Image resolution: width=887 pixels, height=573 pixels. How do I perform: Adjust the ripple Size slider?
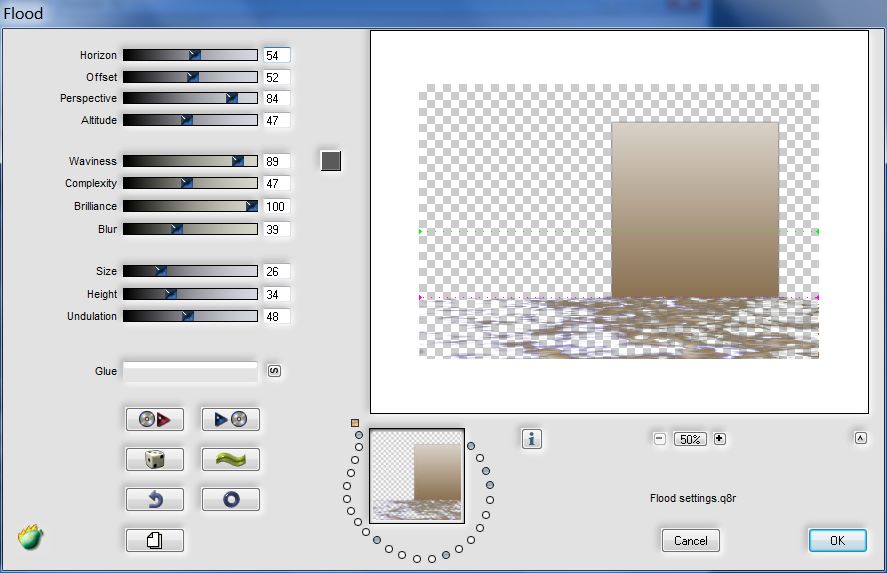click(x=190, y=271)
